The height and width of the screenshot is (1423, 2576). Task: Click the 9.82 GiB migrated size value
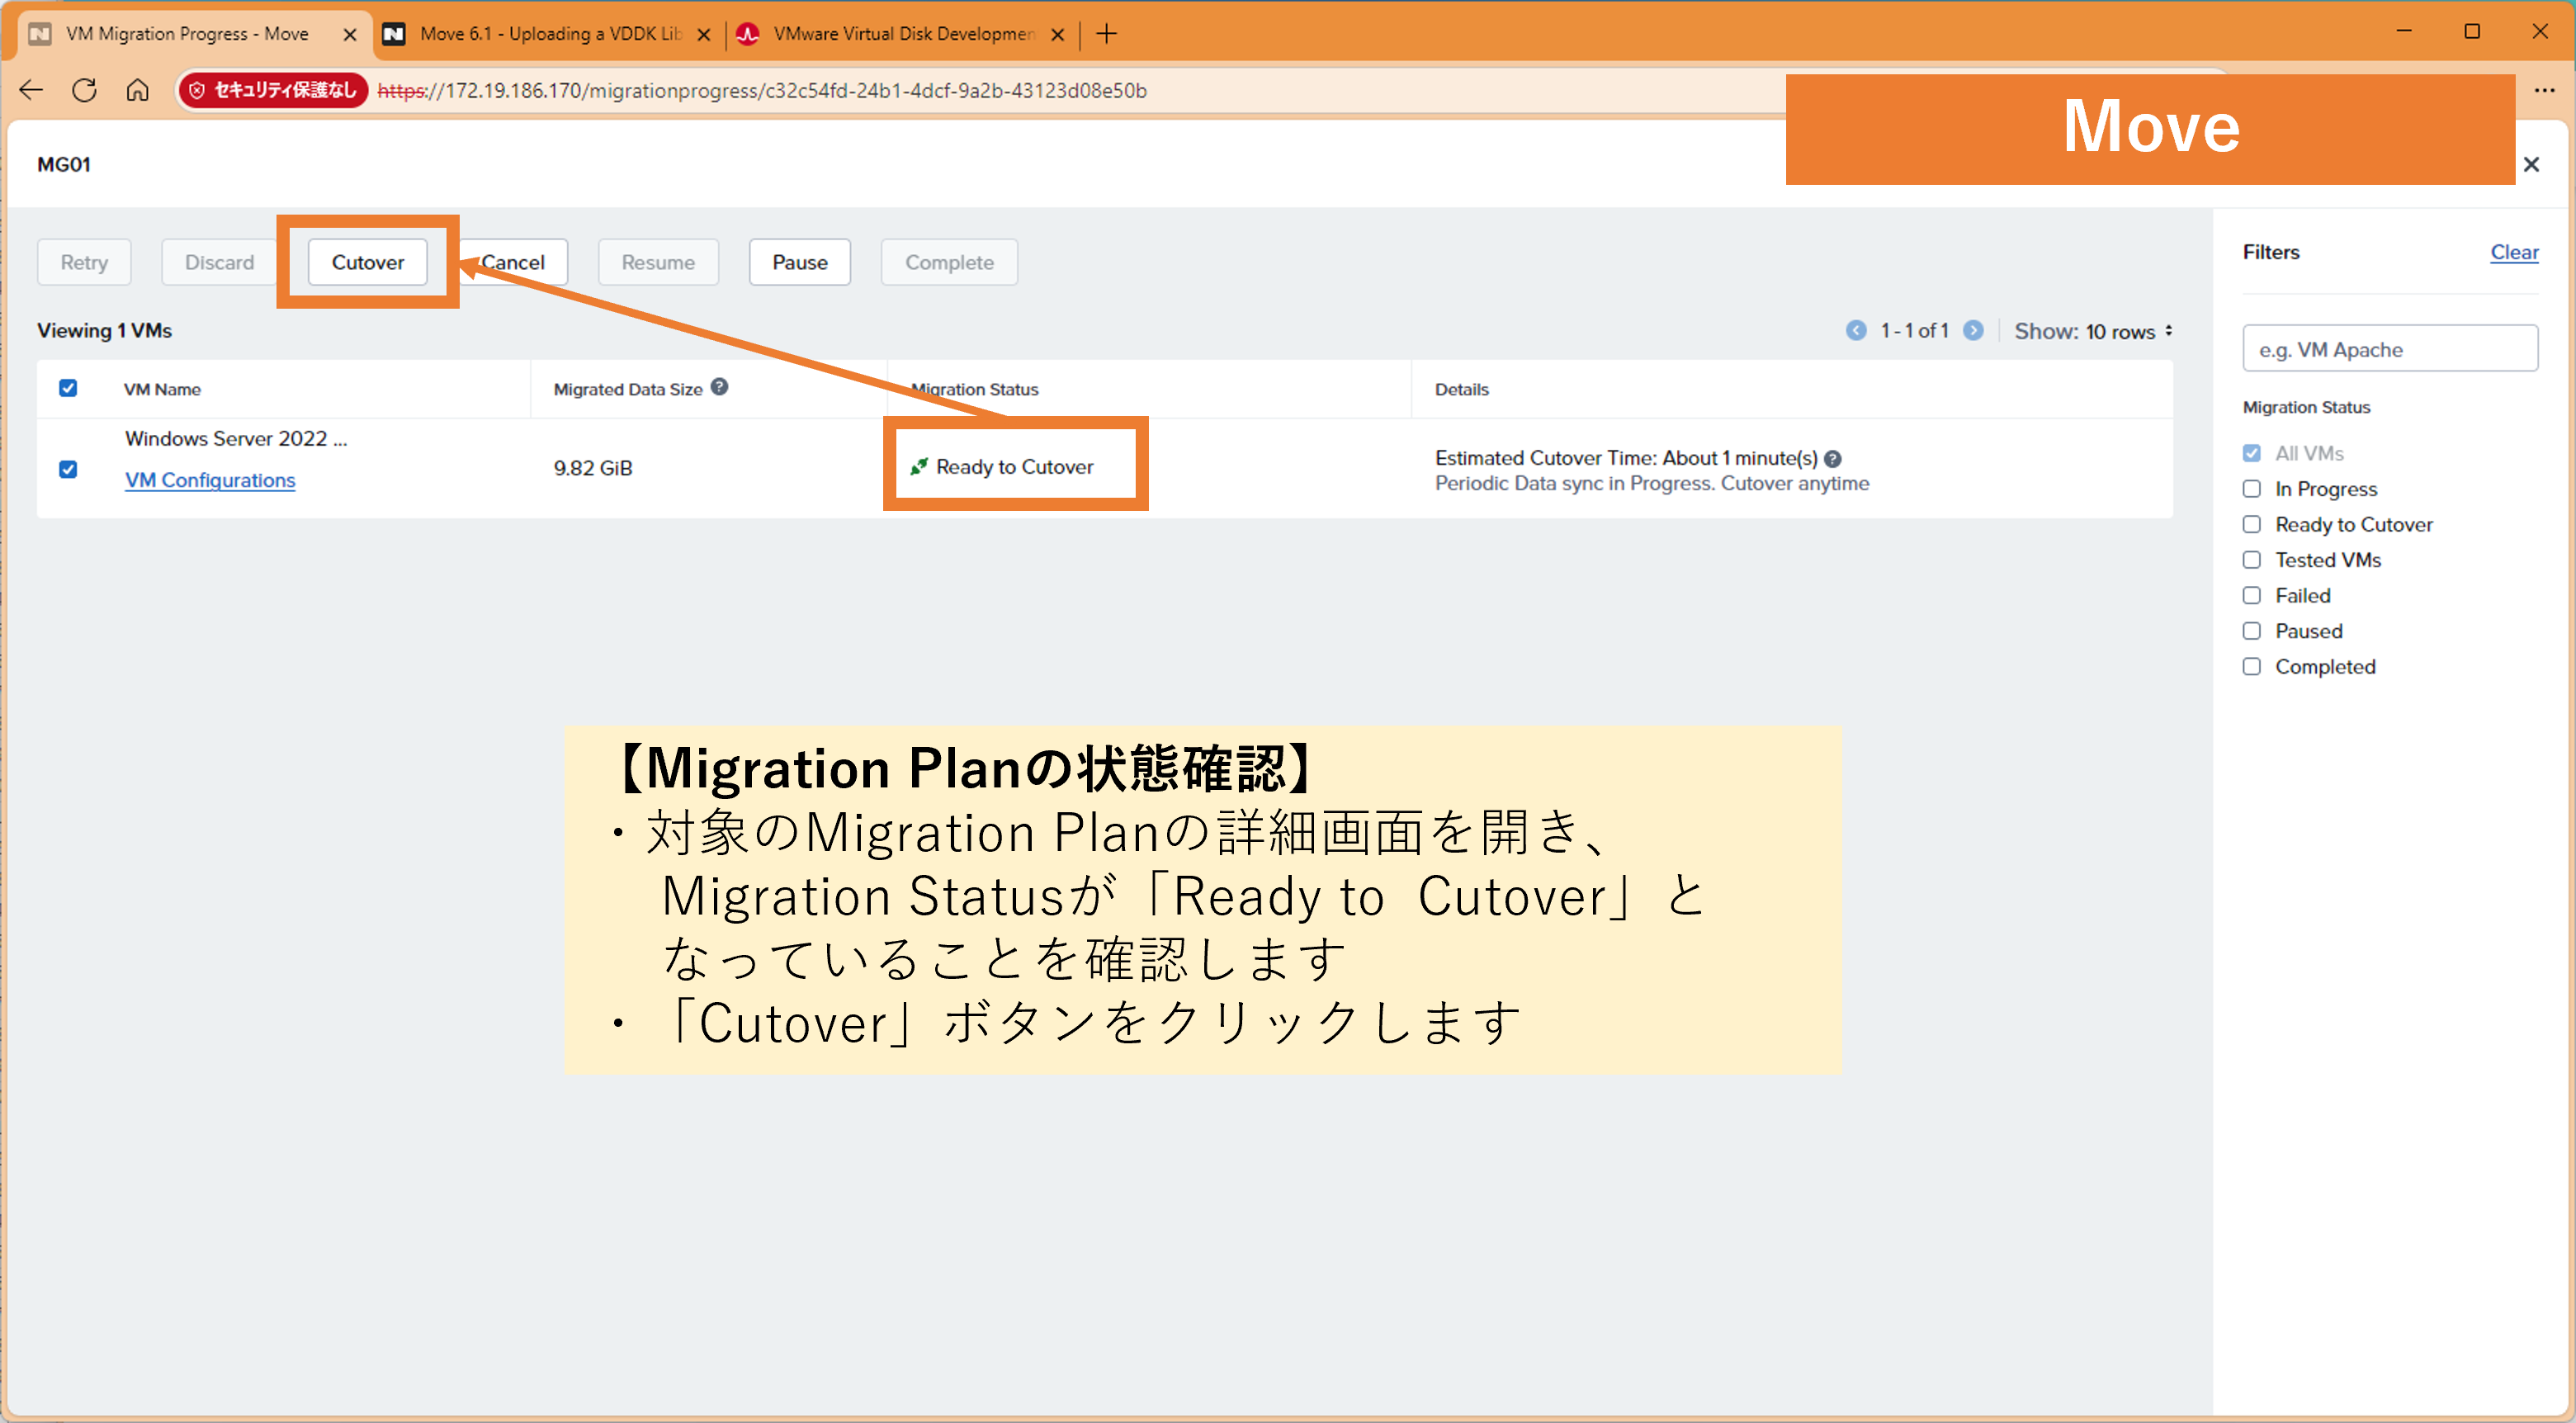pyautogui.click(x=593, y=468)
